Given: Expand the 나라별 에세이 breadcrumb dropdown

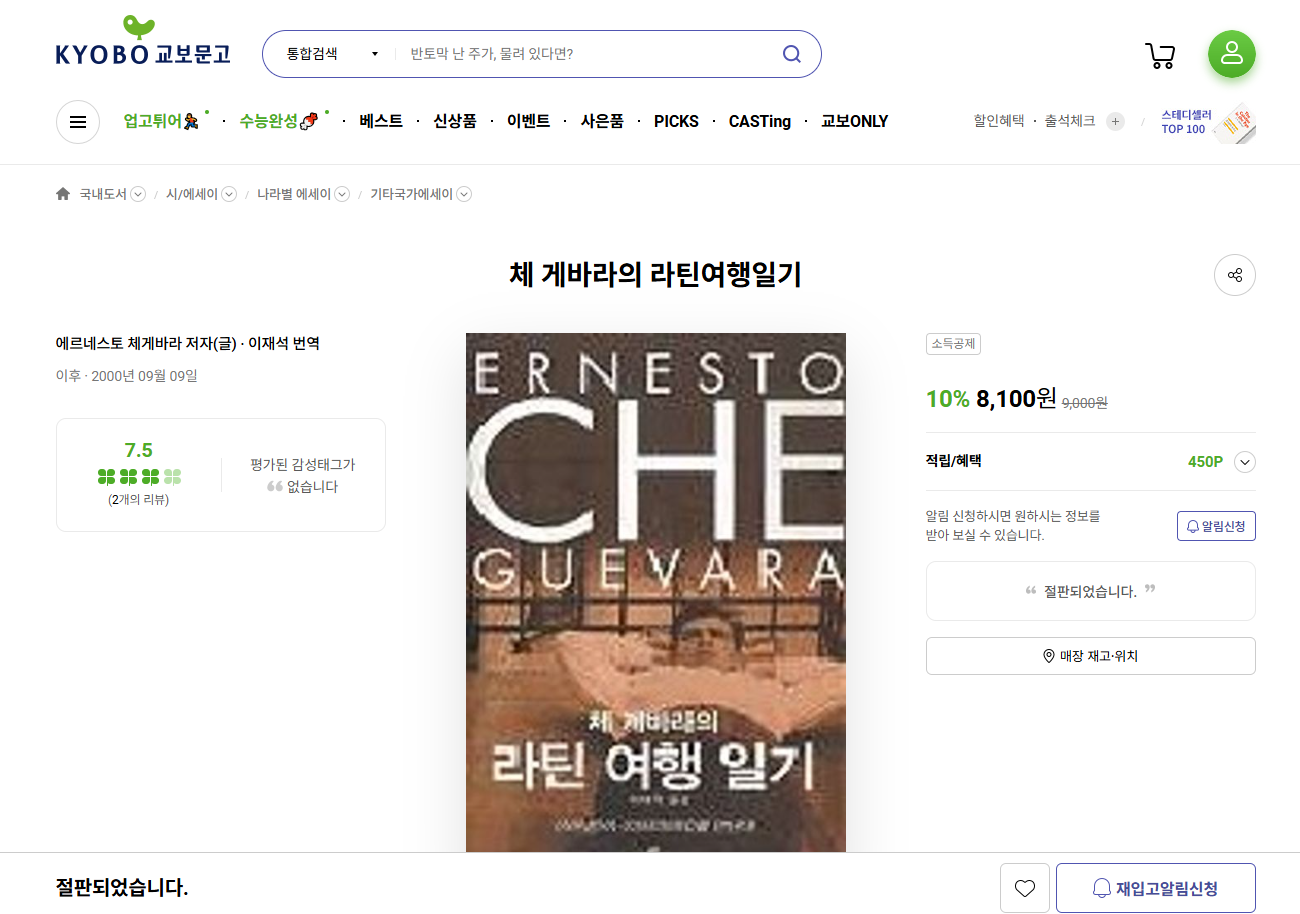Looking at the screenshot, I should 342,194.
